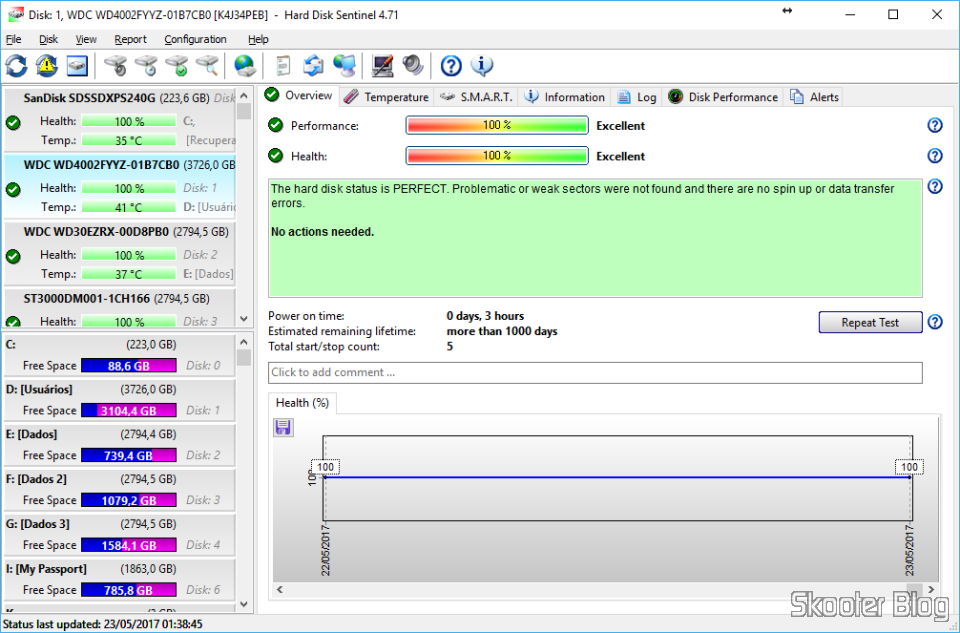Viewport: 960px width, 633px height.
Task: Click the disk icon with green checkmark
Action: pyautogui.click(x=176, y=66)
